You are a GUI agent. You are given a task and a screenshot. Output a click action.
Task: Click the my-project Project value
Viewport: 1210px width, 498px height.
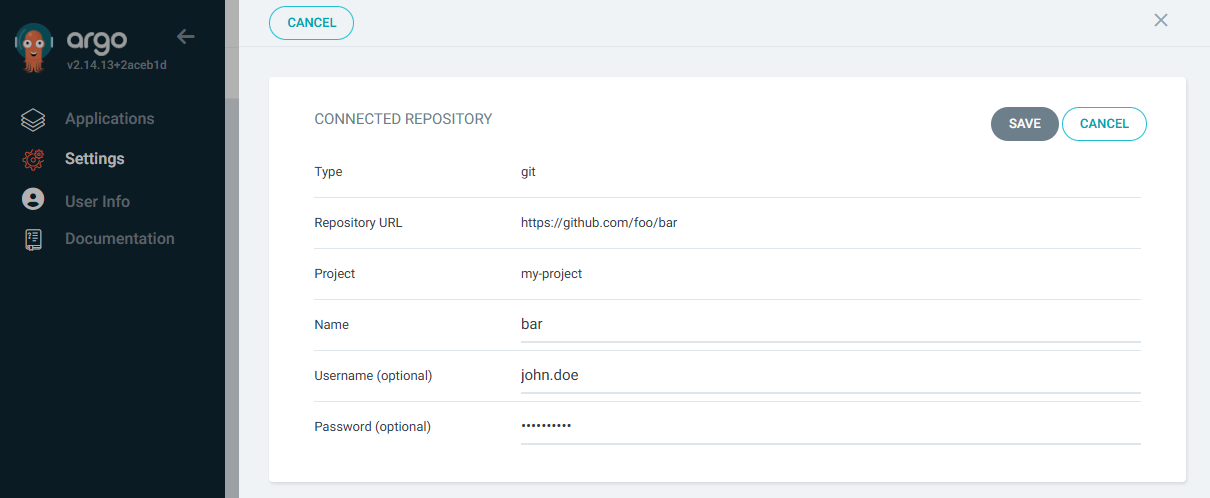pos(551,274)
